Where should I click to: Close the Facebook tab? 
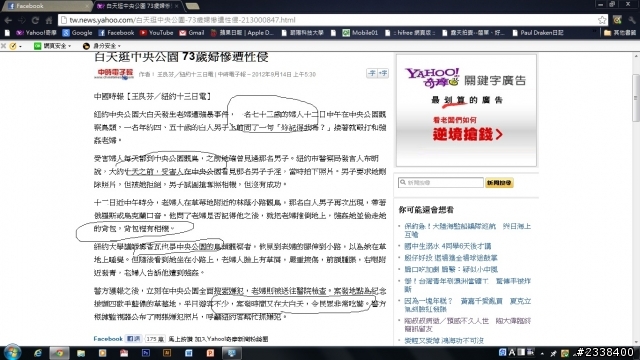click(x=87, y=6)
